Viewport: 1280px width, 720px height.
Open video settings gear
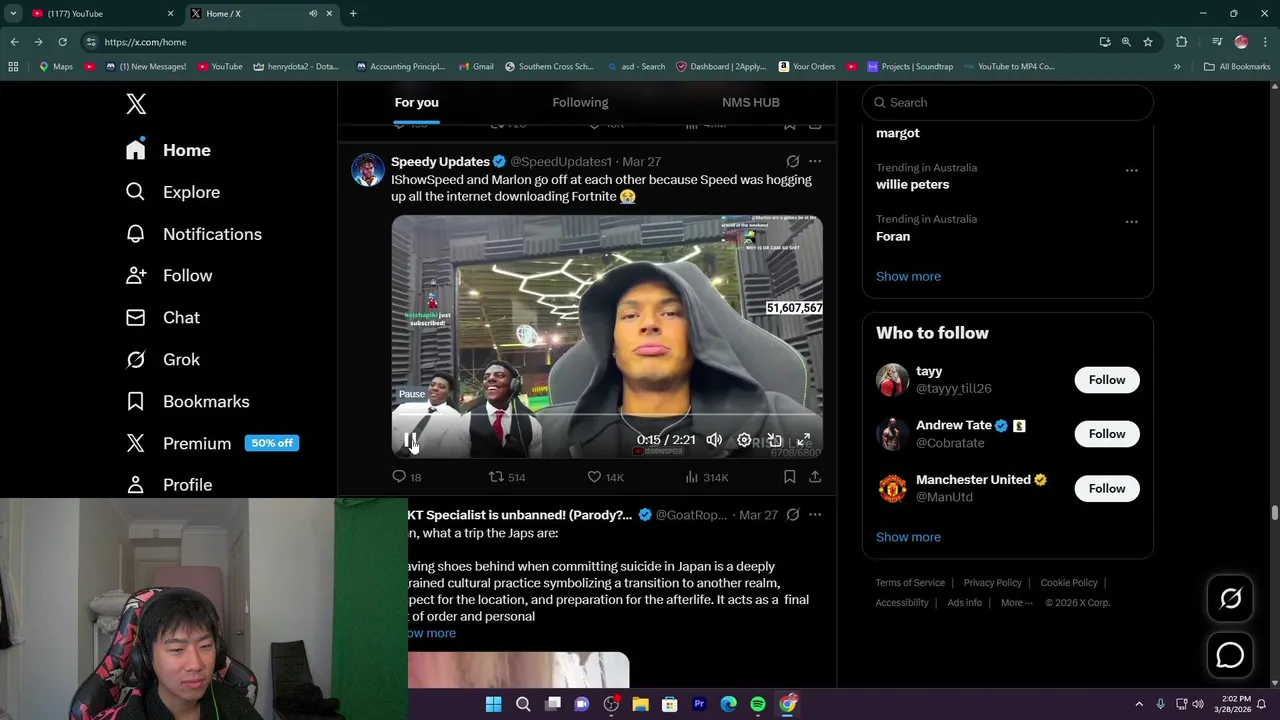(744, 440)
